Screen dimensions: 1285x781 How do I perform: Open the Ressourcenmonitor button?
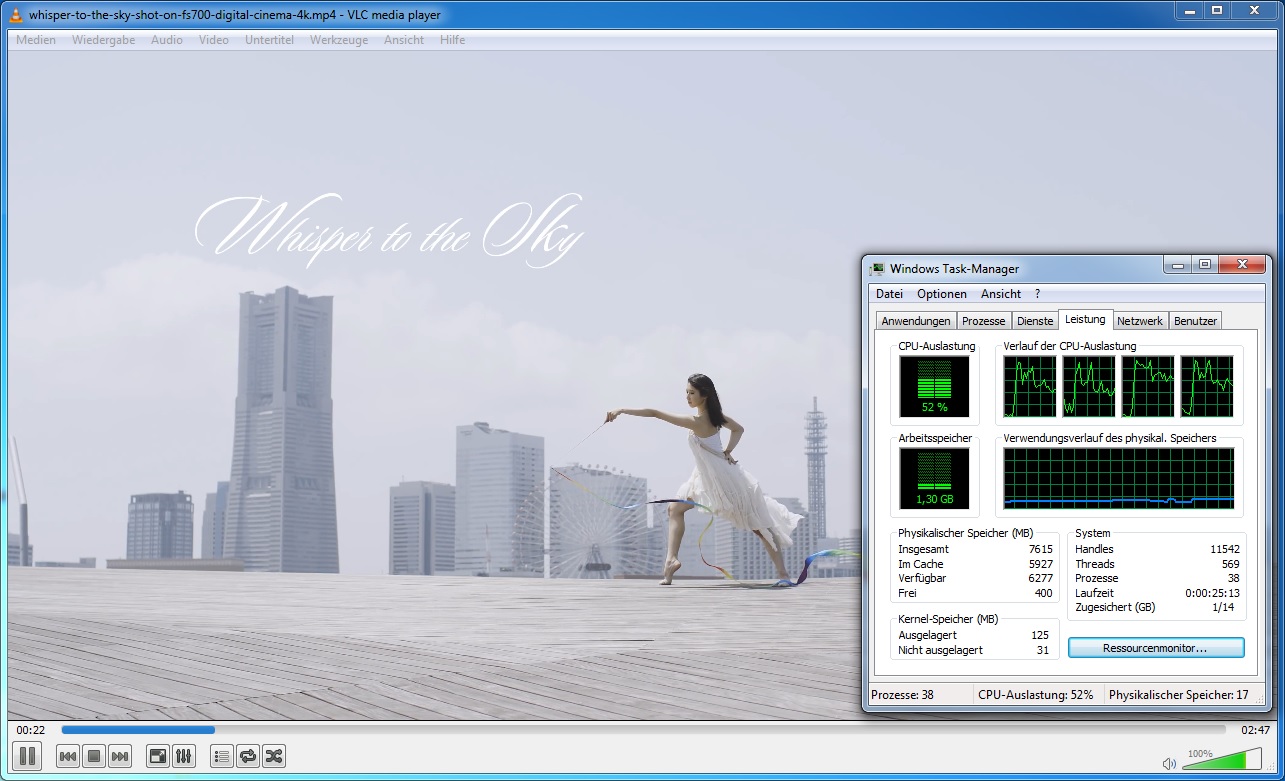1156,648
